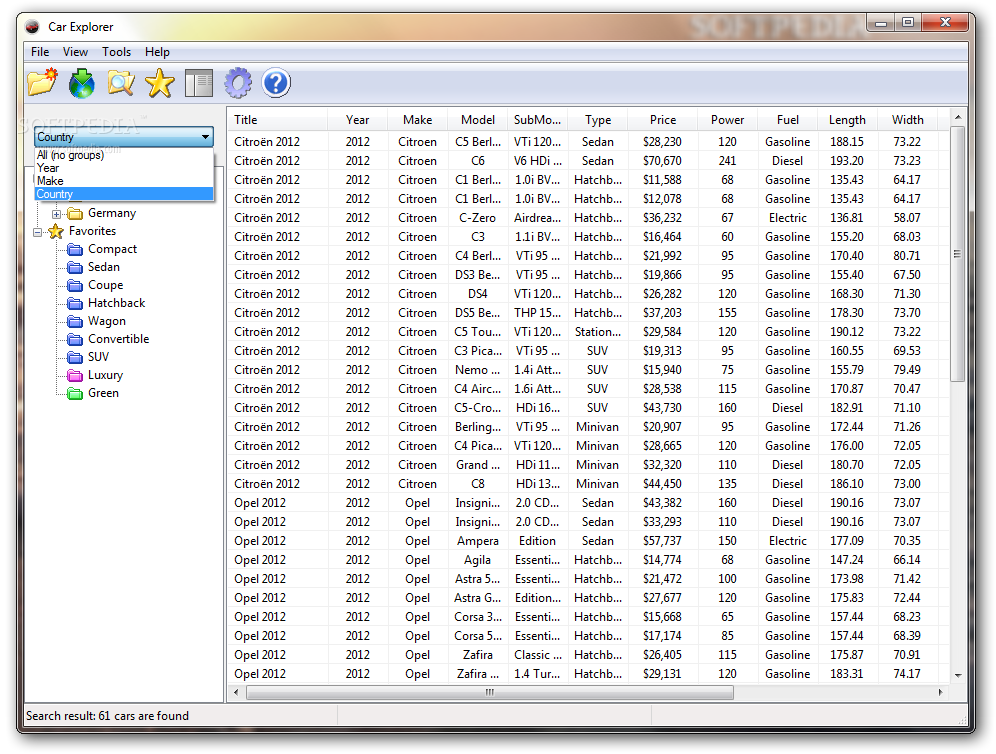Click the Coupe blue folder icon
The height and width of the screenshot is (754, 996).
click(x=76, y=285)
